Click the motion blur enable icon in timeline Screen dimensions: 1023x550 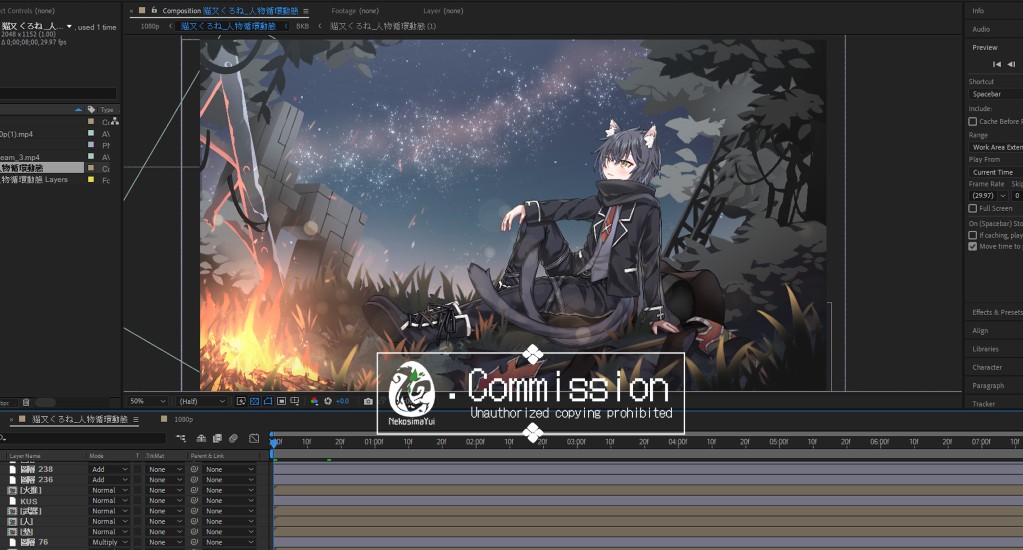pyautogui.click(x=233, y=438)
